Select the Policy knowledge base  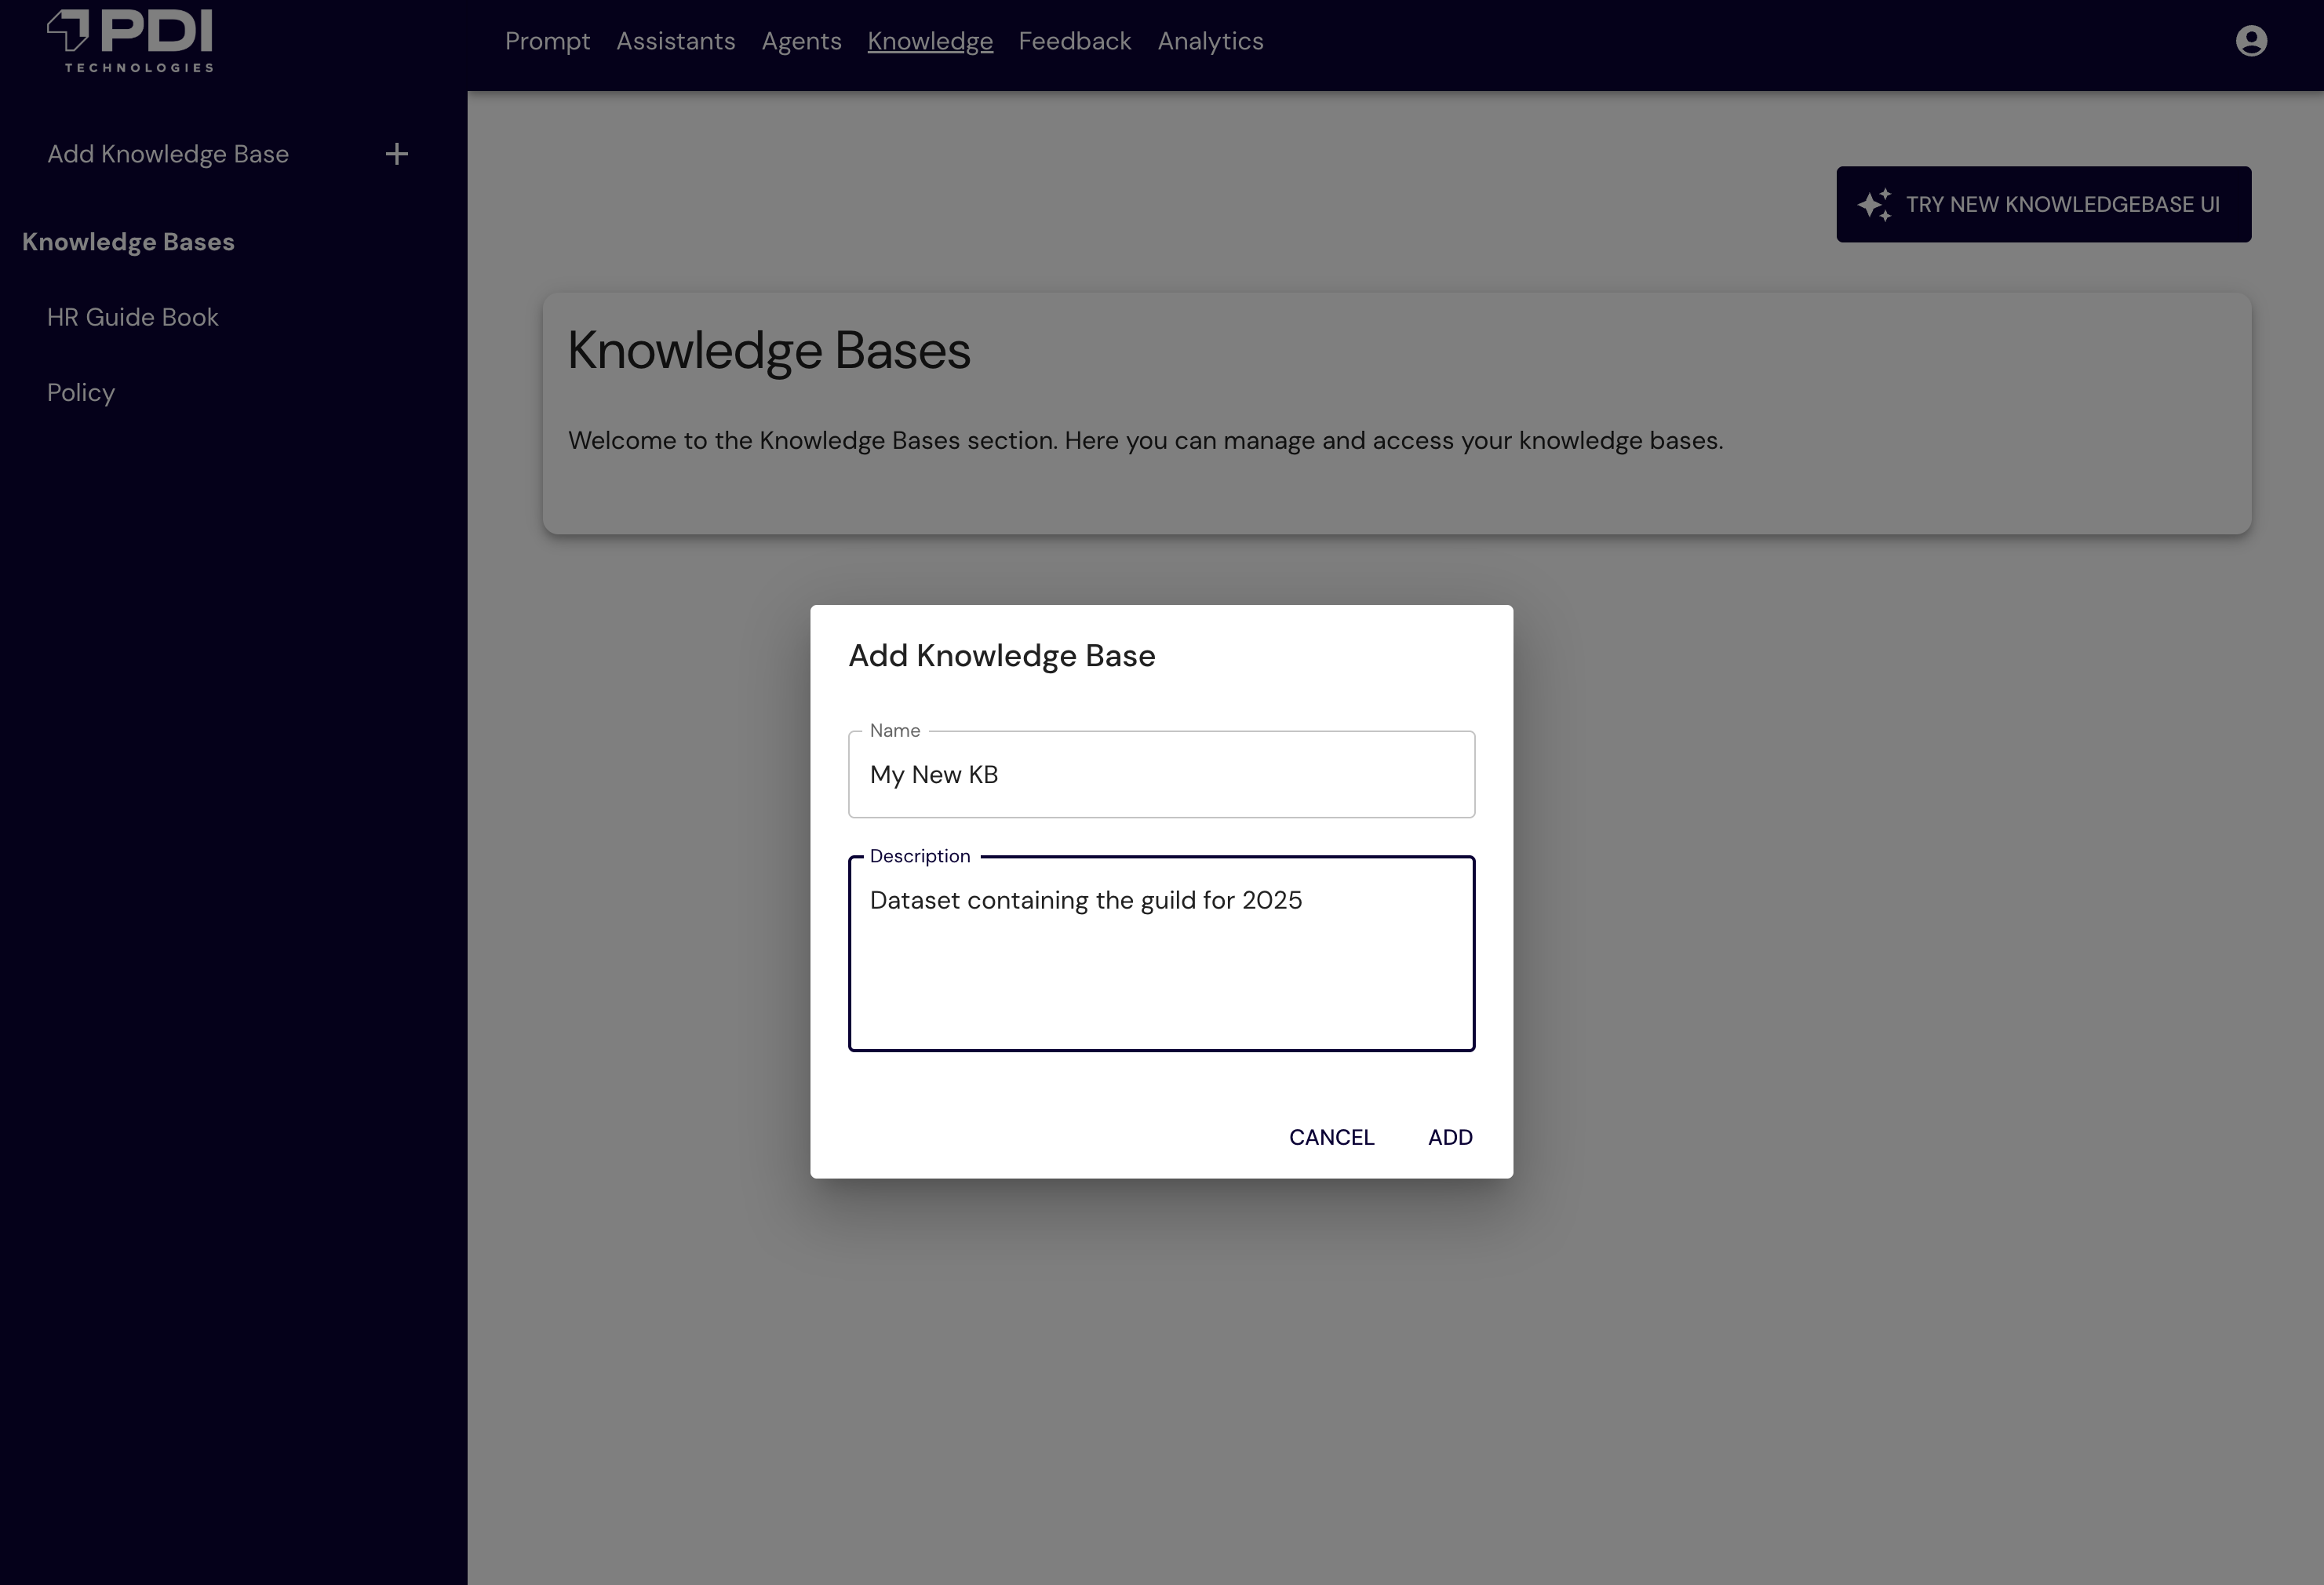[x=81, y=392]
